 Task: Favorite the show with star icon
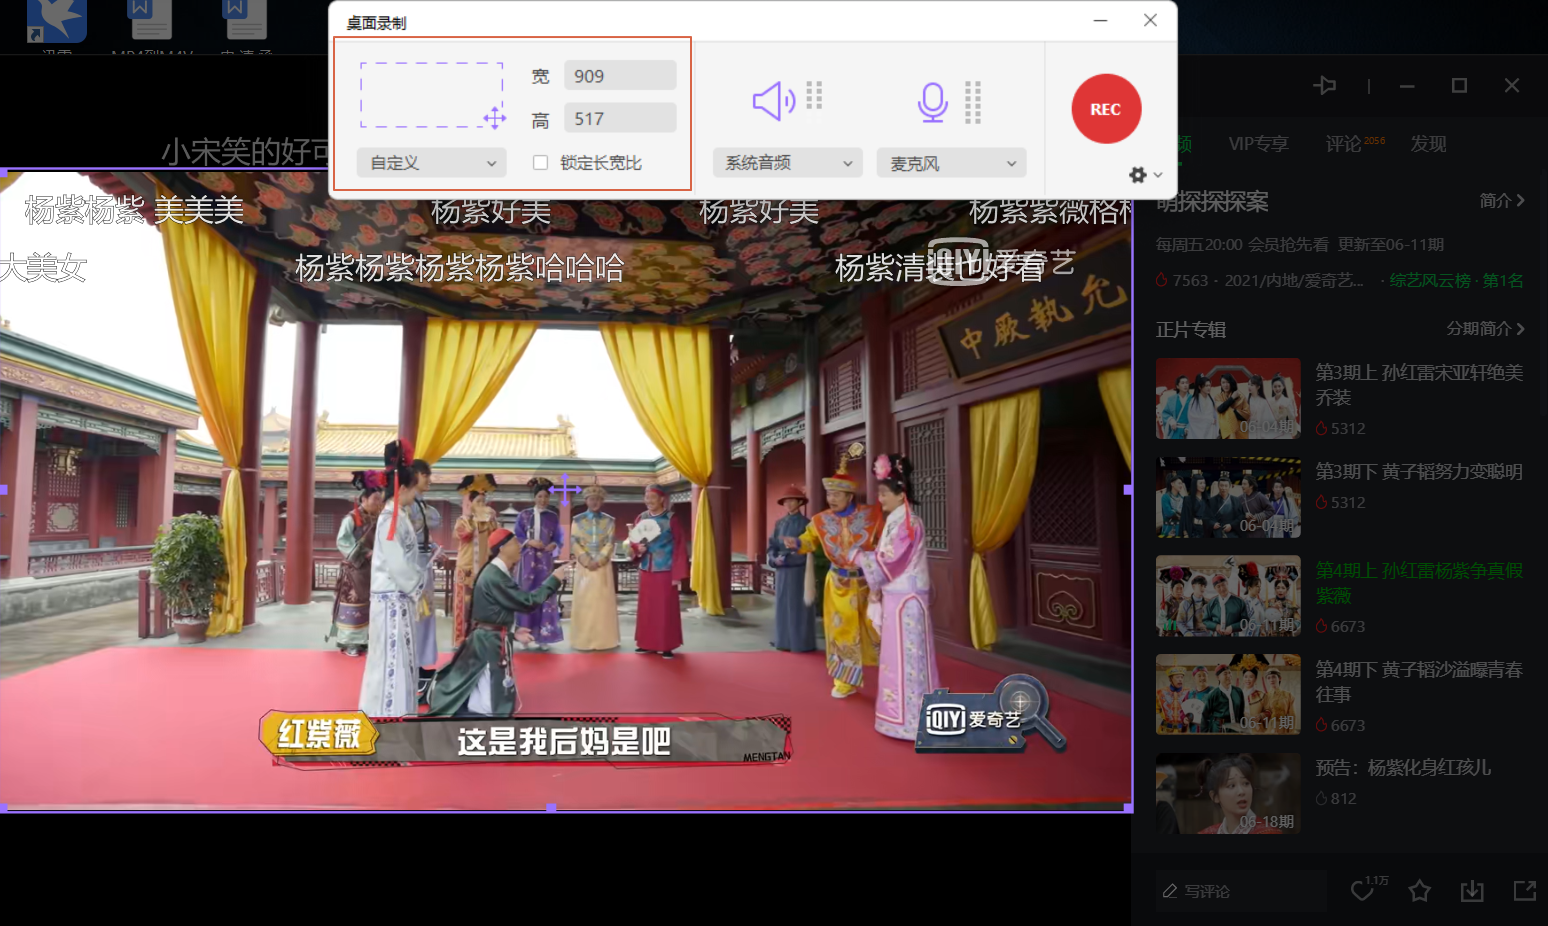pyautogui.click(x=1419, y=890)
